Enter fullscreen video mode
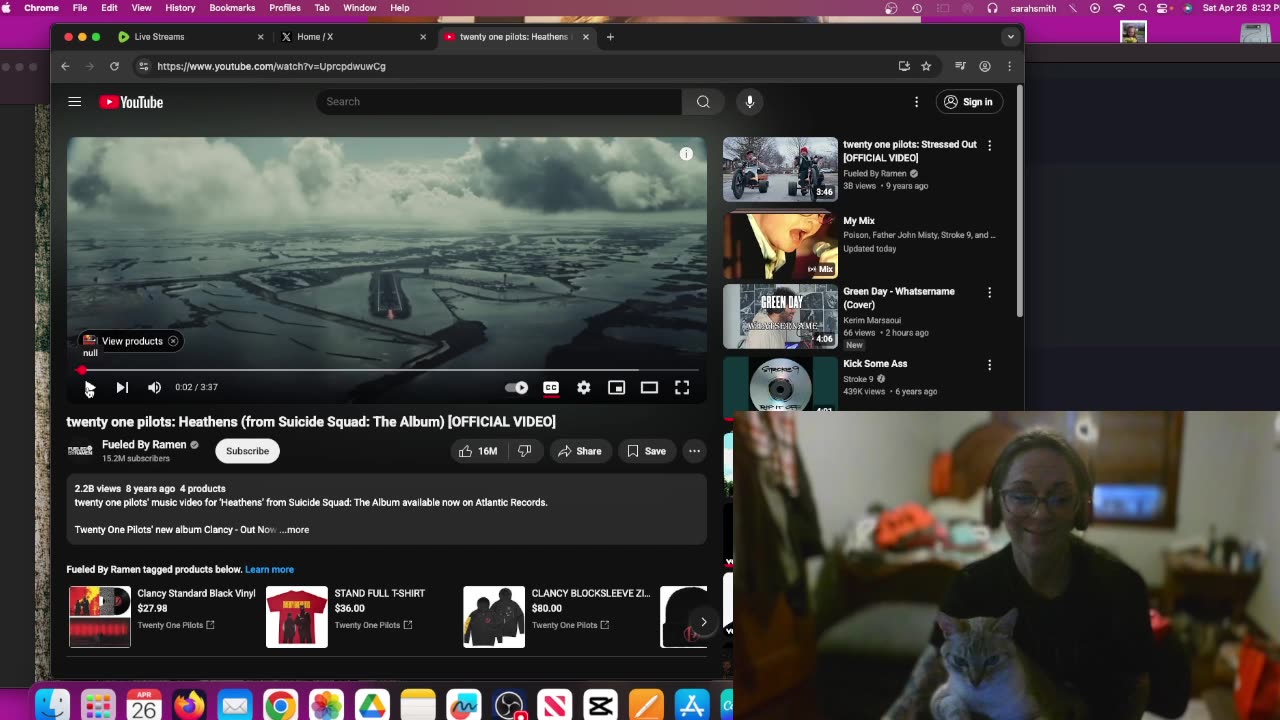 (x=682, y=387)
